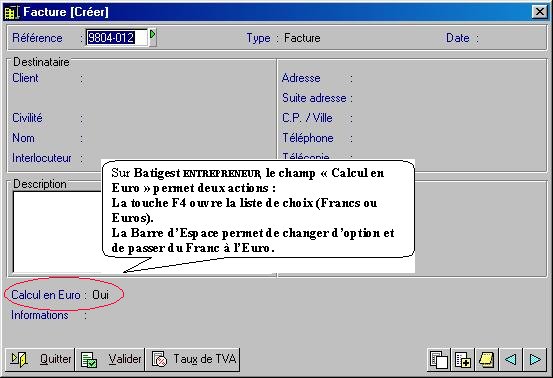Screen dimensions: 553x378
Task: Click the duplicate document icon
Action: point(438,360)
